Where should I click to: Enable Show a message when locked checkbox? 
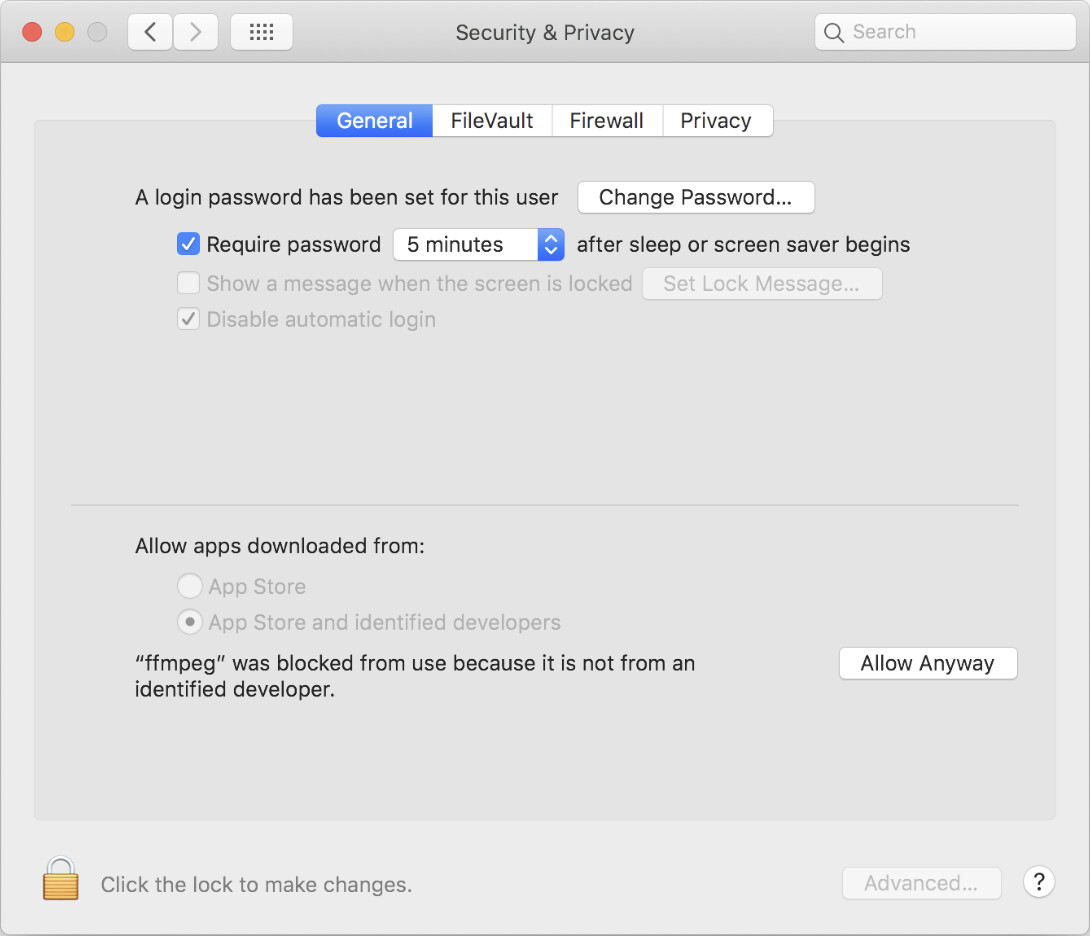click(x=188, y=283)
